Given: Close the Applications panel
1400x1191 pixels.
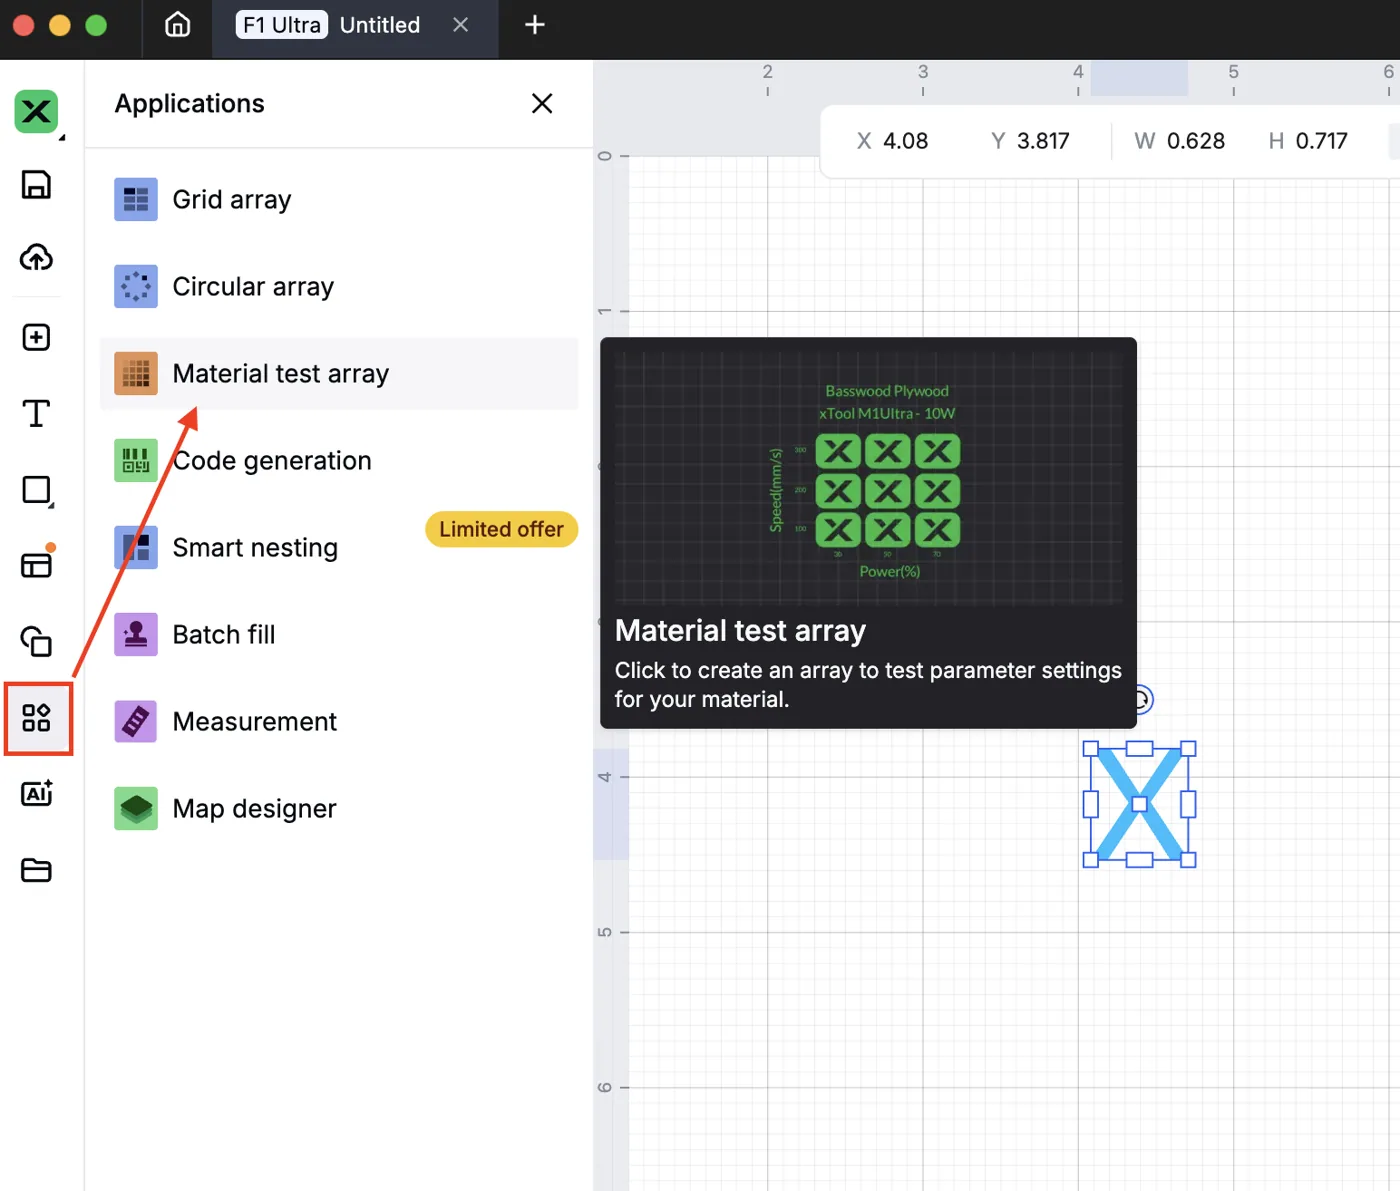Looking at the screenshot, I should [542, 104].
